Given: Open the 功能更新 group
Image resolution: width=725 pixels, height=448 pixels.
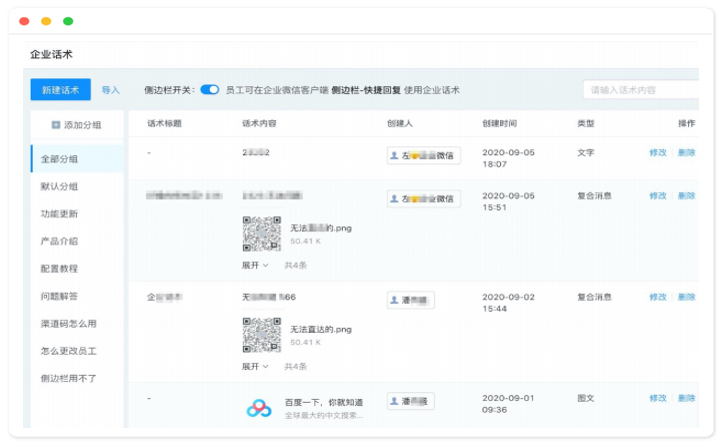Looking at the screenshot, I should pyautogui.click(x=60, y=214).
